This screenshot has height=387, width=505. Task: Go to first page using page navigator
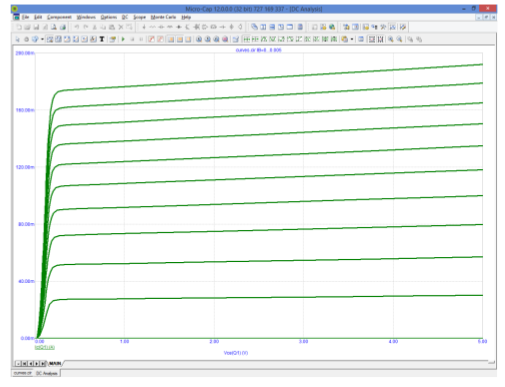click(x=24, y=363)
